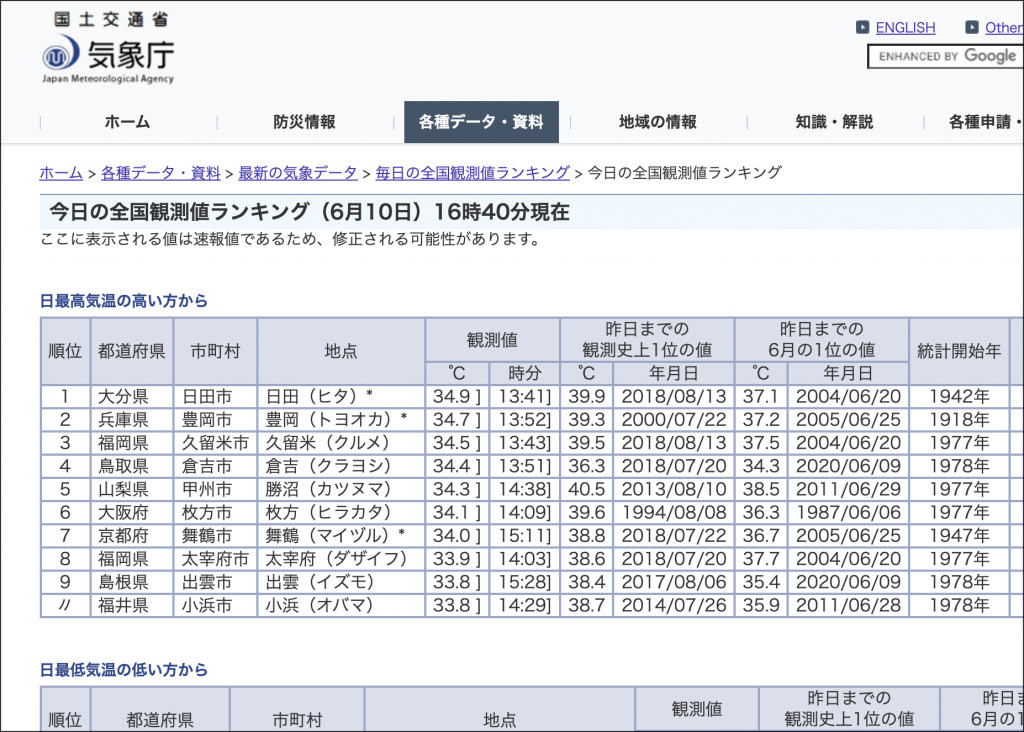1024x732 pixels.
Task: Open the ホーム navigation tab
Action: click(x=127, y=122)
